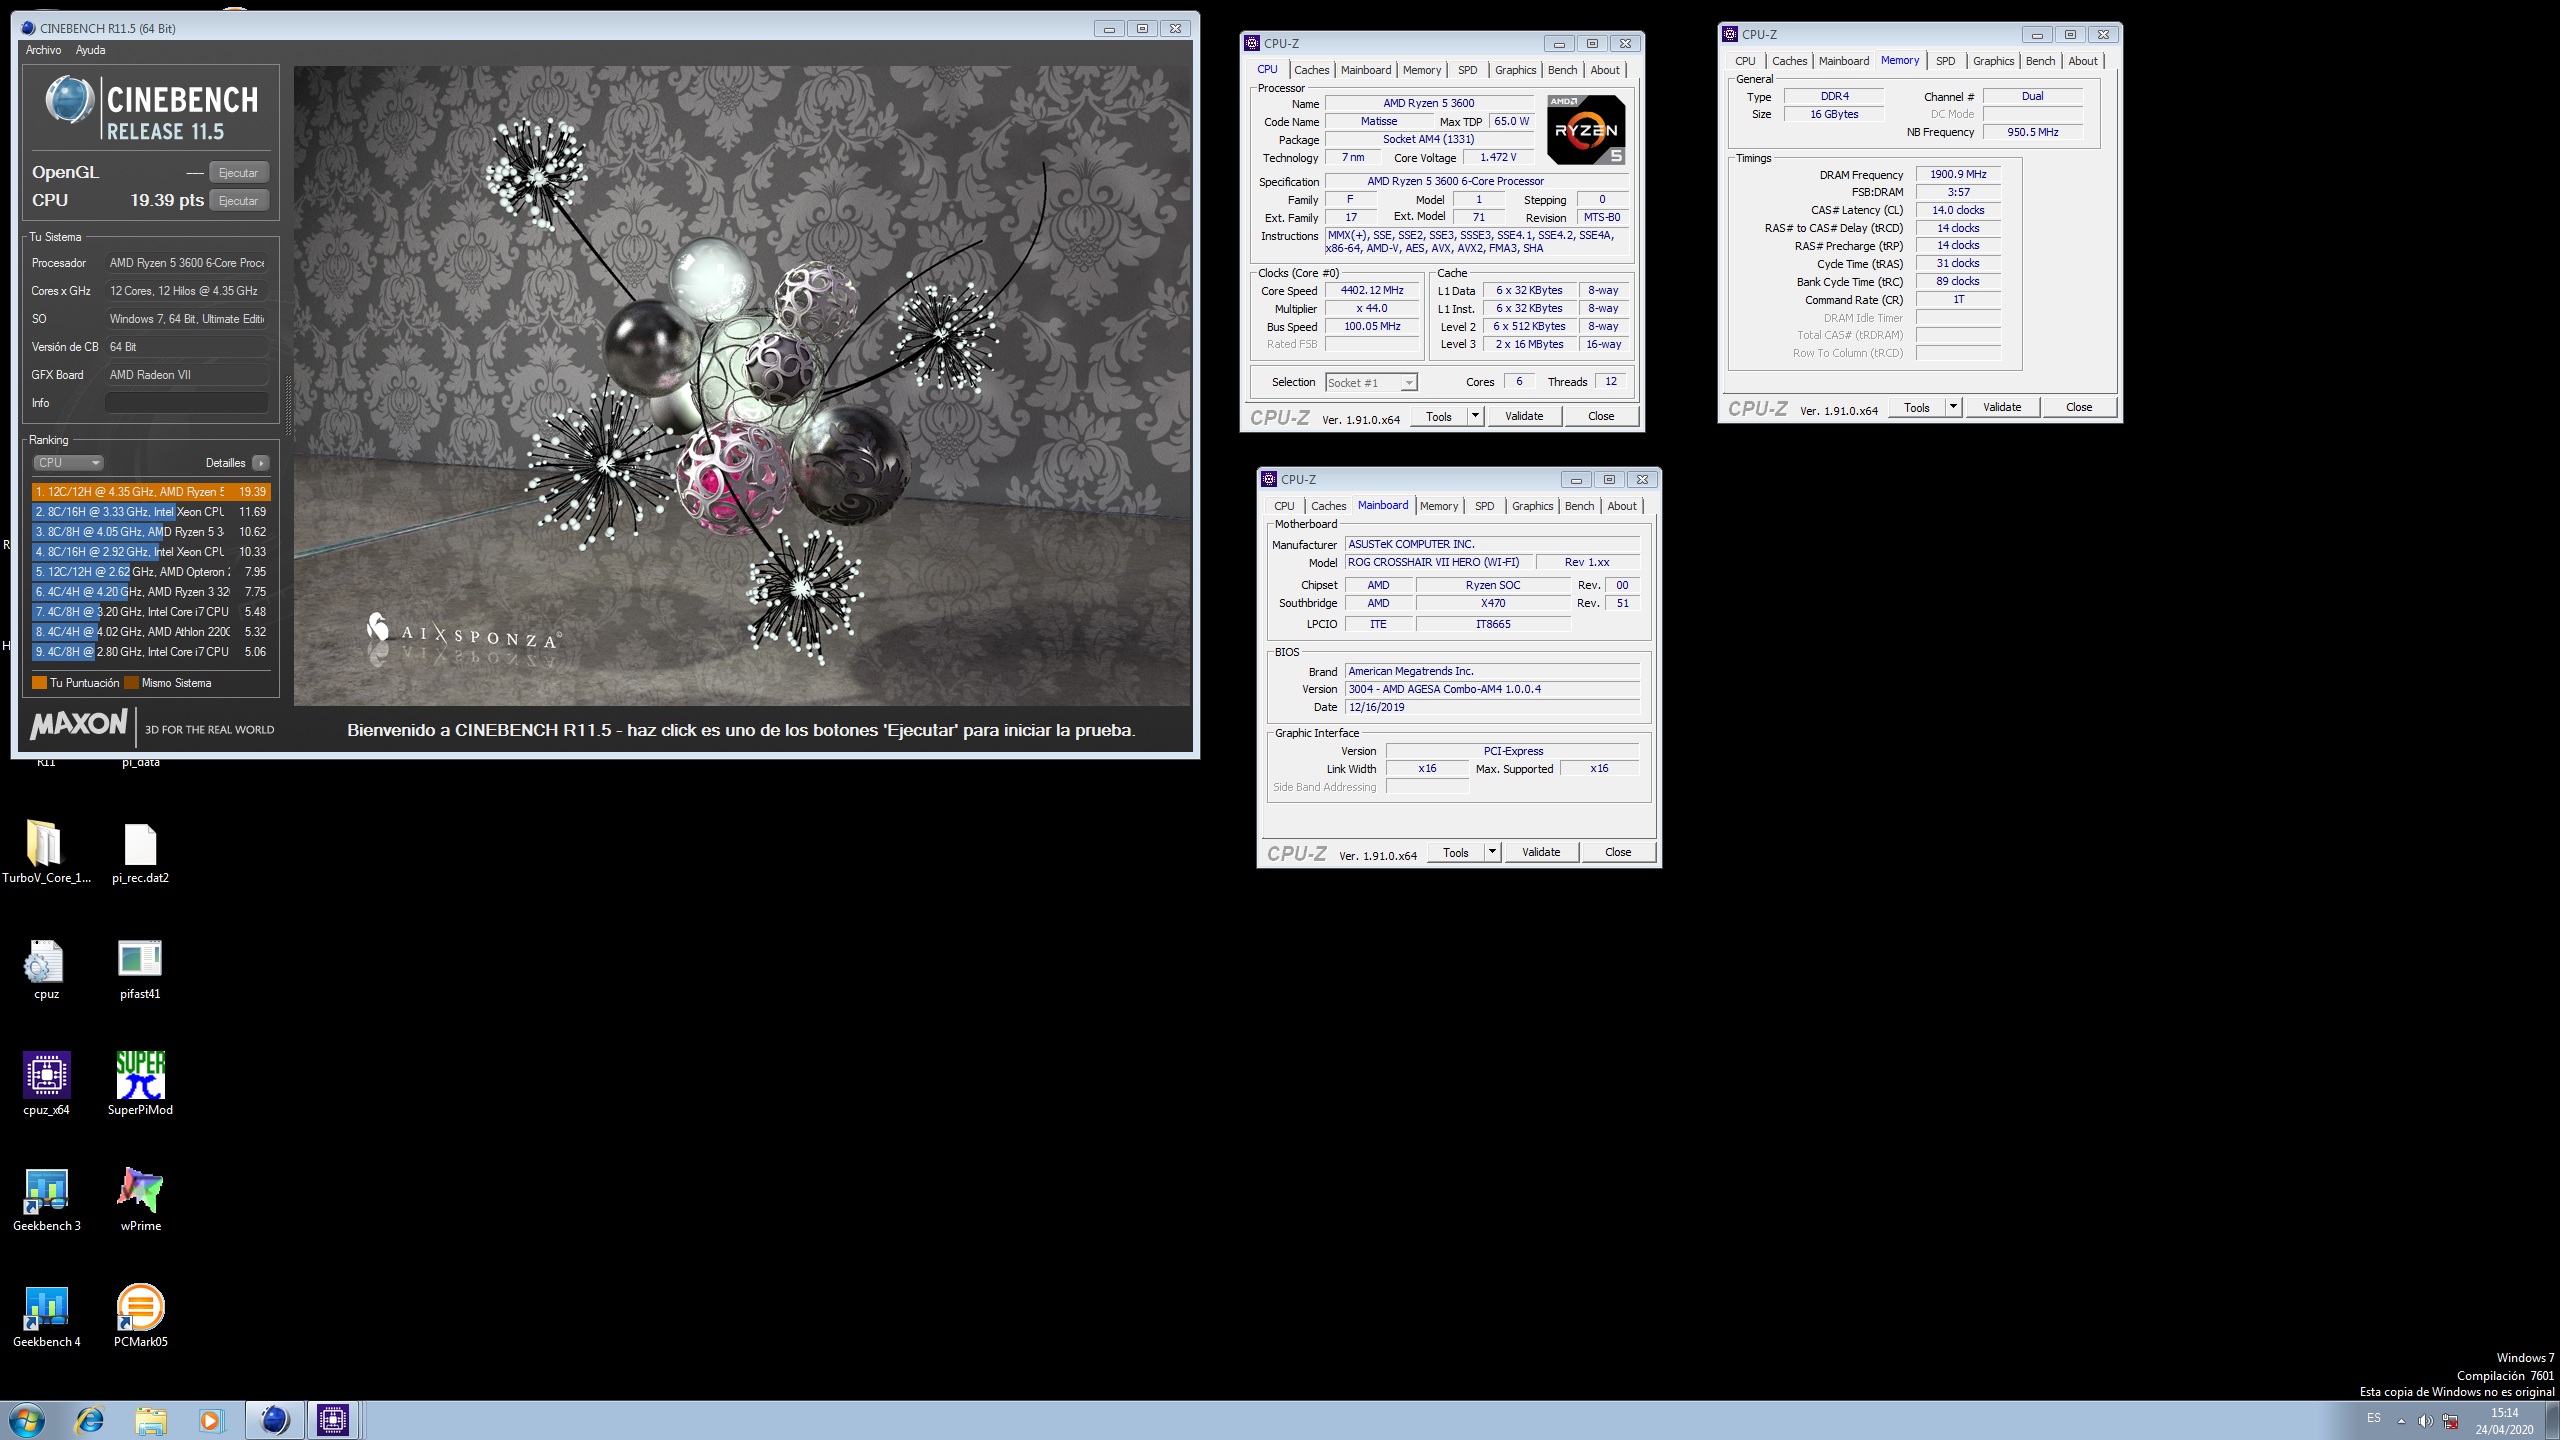Click the Cinebench title bar sphere icon
Image resolution: width=2560 pixels, height=1440 pixels.
pyautogui.click(x=28, y=28)
